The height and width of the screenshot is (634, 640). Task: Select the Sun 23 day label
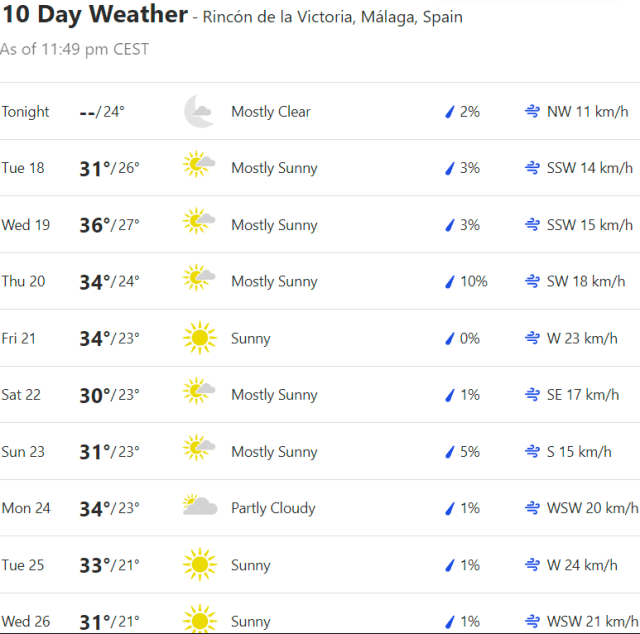23,452
